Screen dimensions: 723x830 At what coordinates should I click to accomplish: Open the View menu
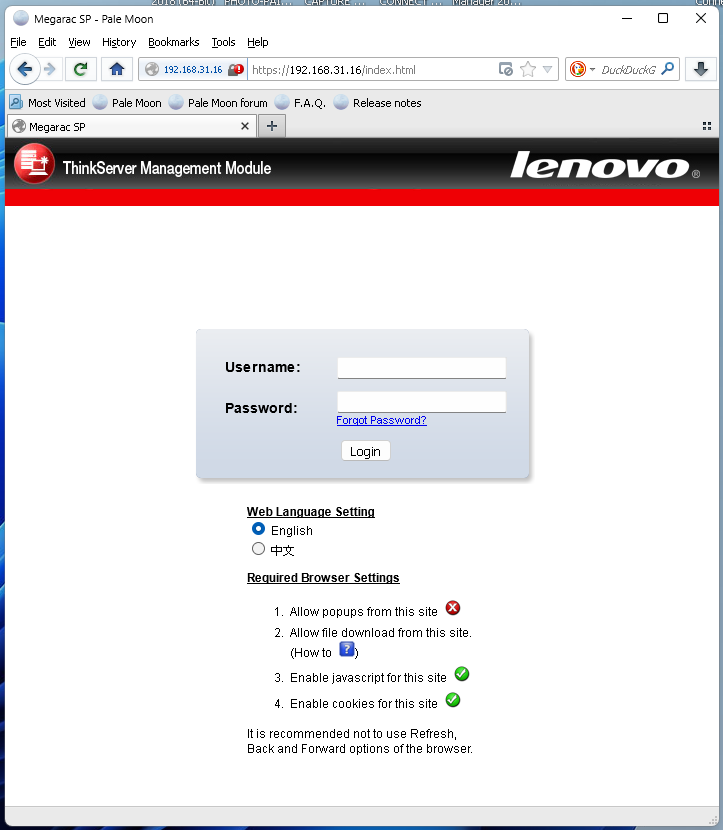(x=79, y=42)
